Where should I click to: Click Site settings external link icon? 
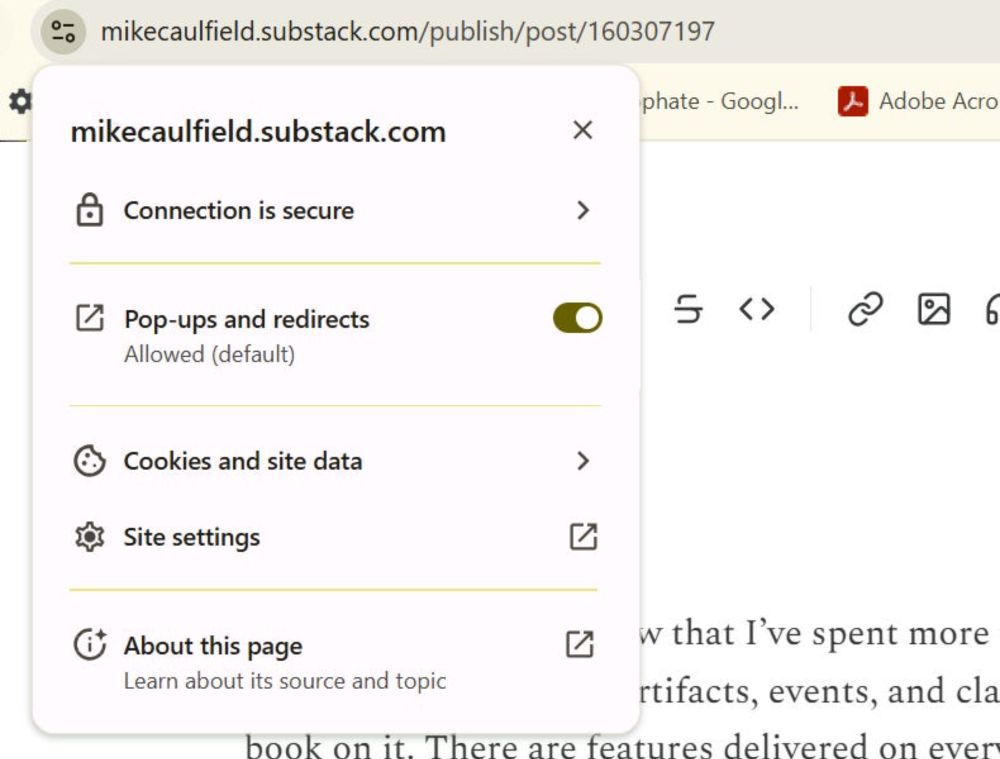point(584,537)
